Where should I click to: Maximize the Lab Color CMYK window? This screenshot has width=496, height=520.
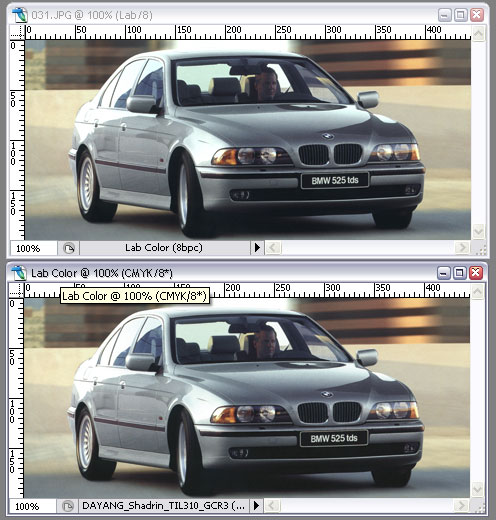tap(460, 273)
